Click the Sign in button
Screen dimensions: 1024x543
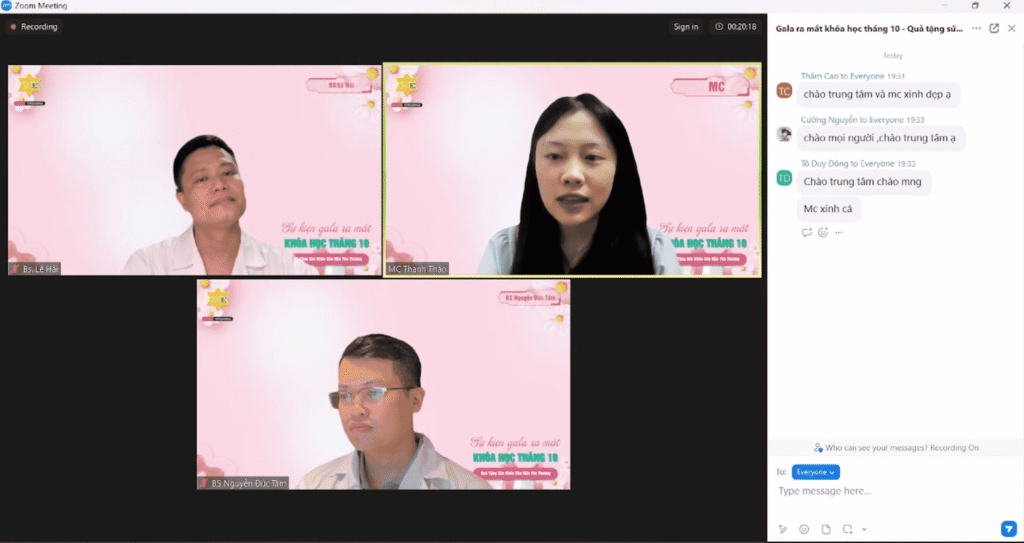(x=686, y=27)
